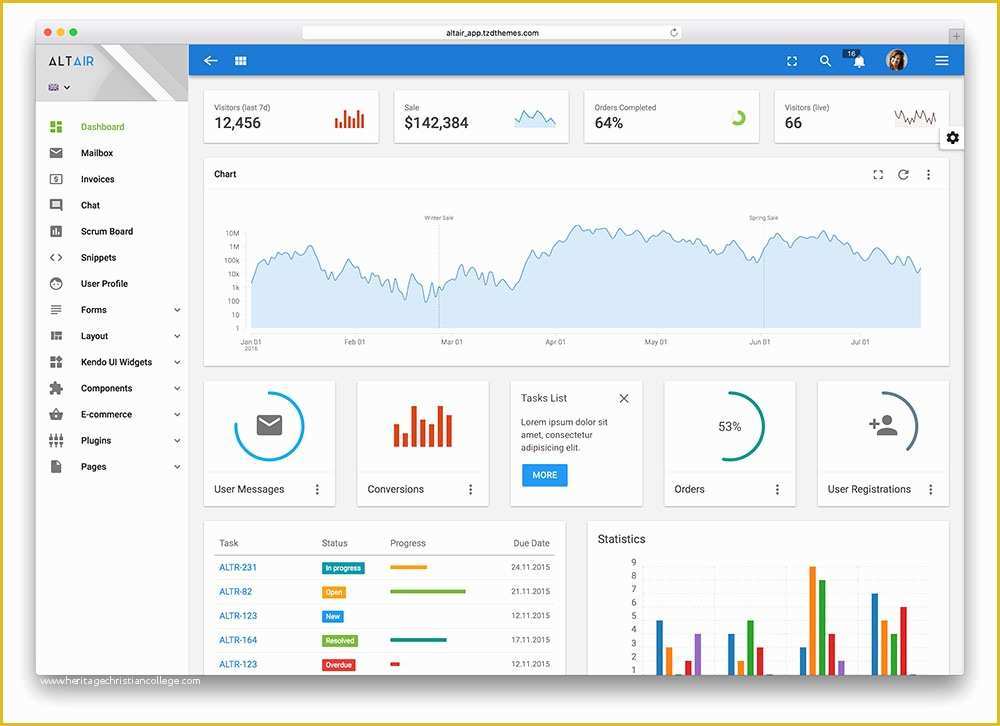Click the E-commerce basket icon
Image resolution: width=1000 pixels, height=726 pixels.
coord(56,415)
